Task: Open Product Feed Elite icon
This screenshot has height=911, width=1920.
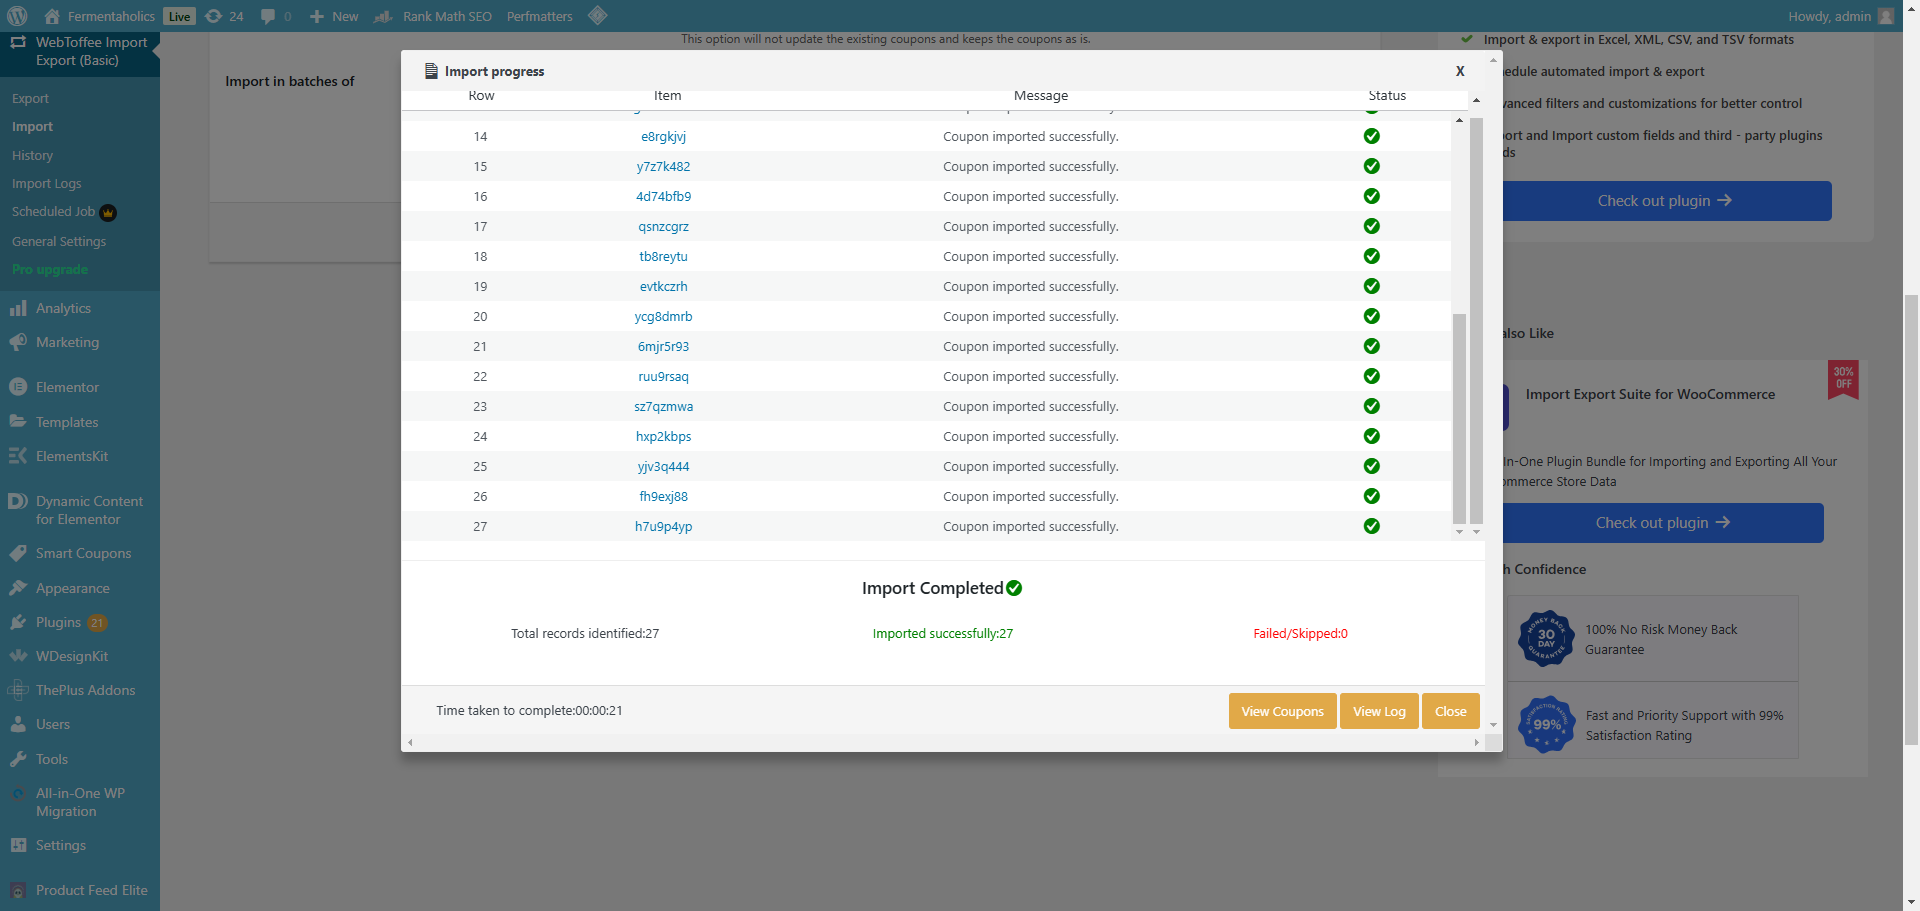Action: pos(18,890)
